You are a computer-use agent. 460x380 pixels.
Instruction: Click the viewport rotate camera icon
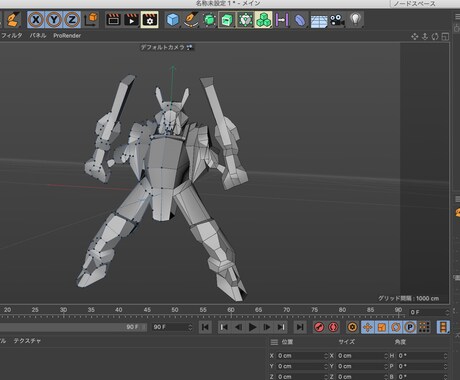click(x=435, y=36)
